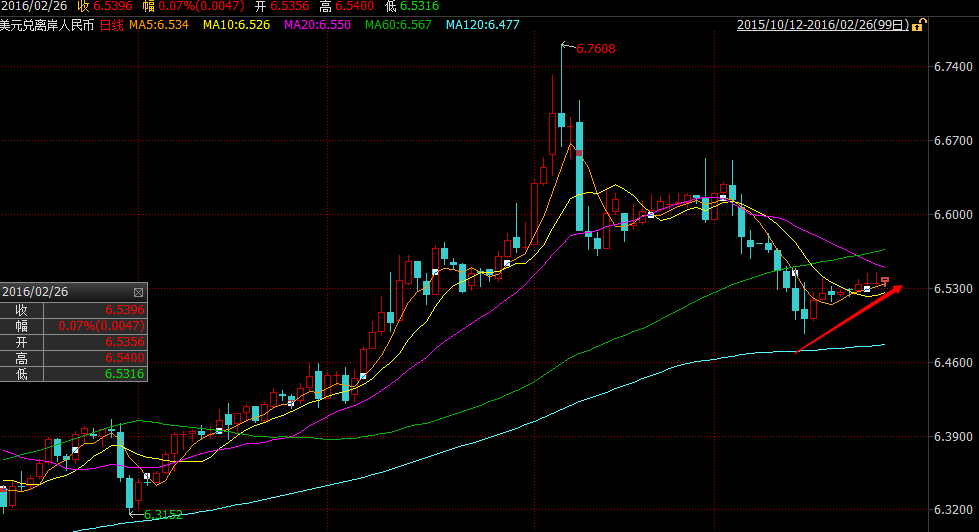Click the header high price 高 6.5400
The image size is (979, 532).
(x=347, y=6)
